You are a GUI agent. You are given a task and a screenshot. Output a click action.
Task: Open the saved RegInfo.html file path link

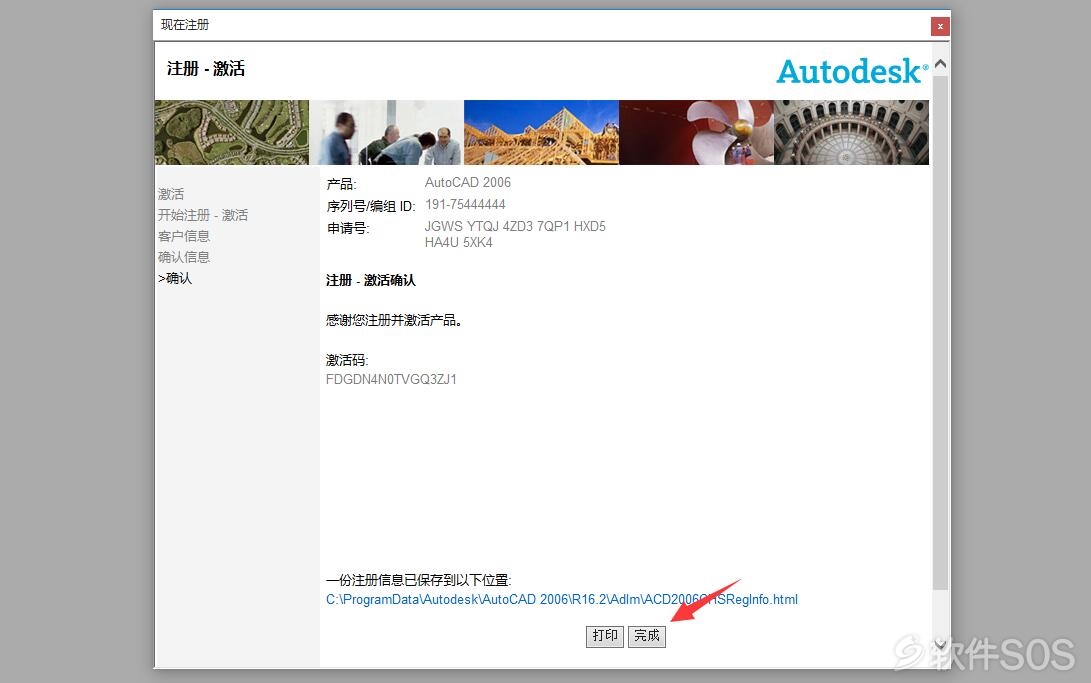coord(562,600)
